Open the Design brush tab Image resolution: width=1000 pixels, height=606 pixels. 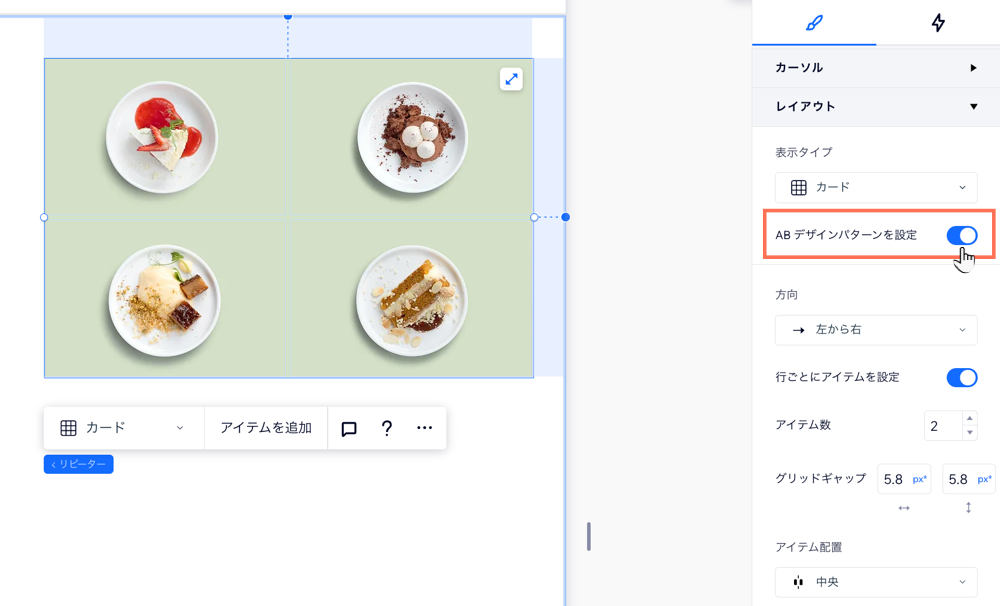click(x=814, y=23)
